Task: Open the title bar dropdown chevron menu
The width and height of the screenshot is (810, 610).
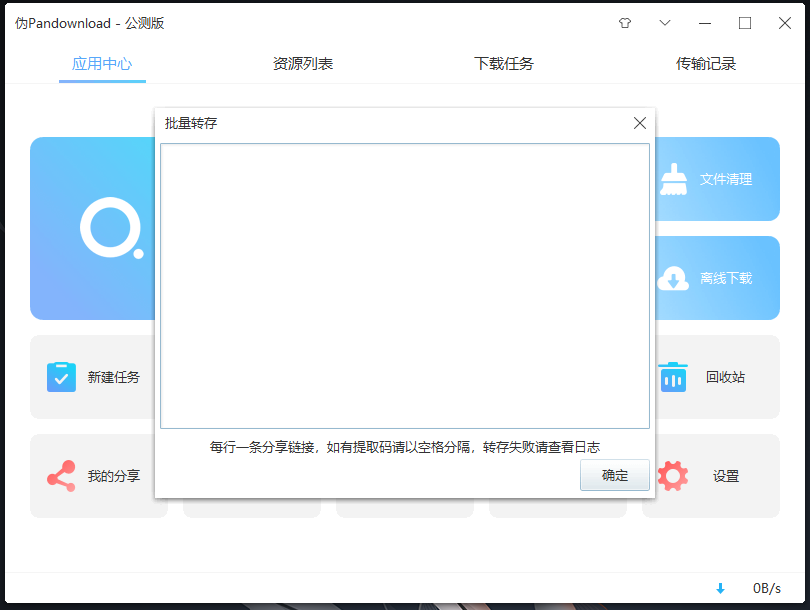Action: click(x=665, y=23)
